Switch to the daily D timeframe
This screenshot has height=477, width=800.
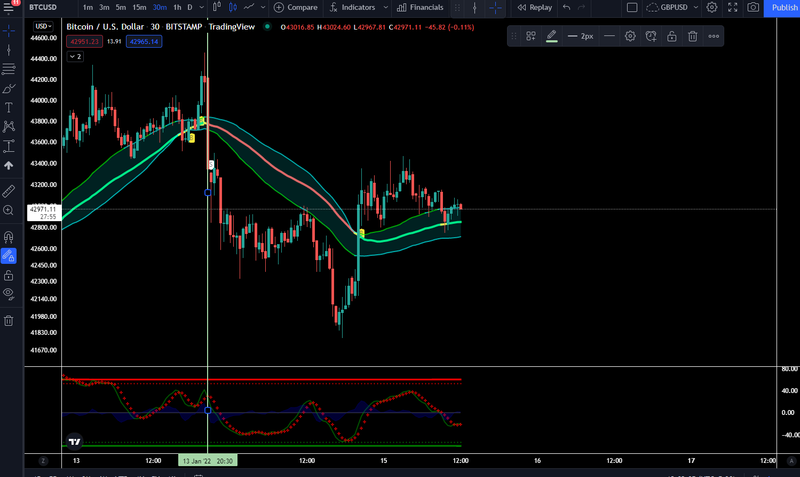coord(190,8)
